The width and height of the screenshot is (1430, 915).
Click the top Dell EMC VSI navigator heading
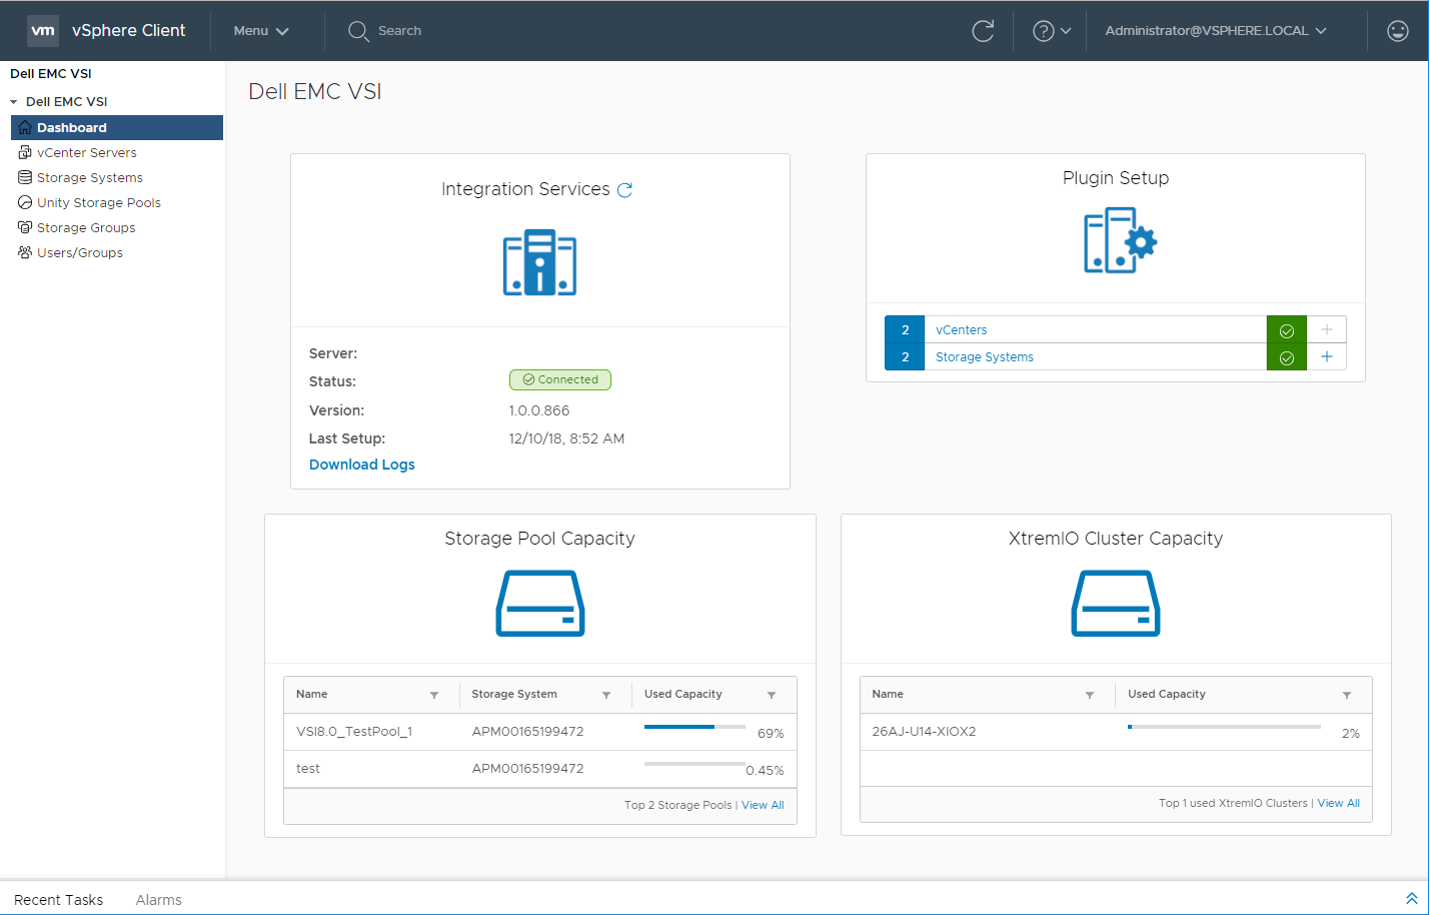click(x=51, y=74)
